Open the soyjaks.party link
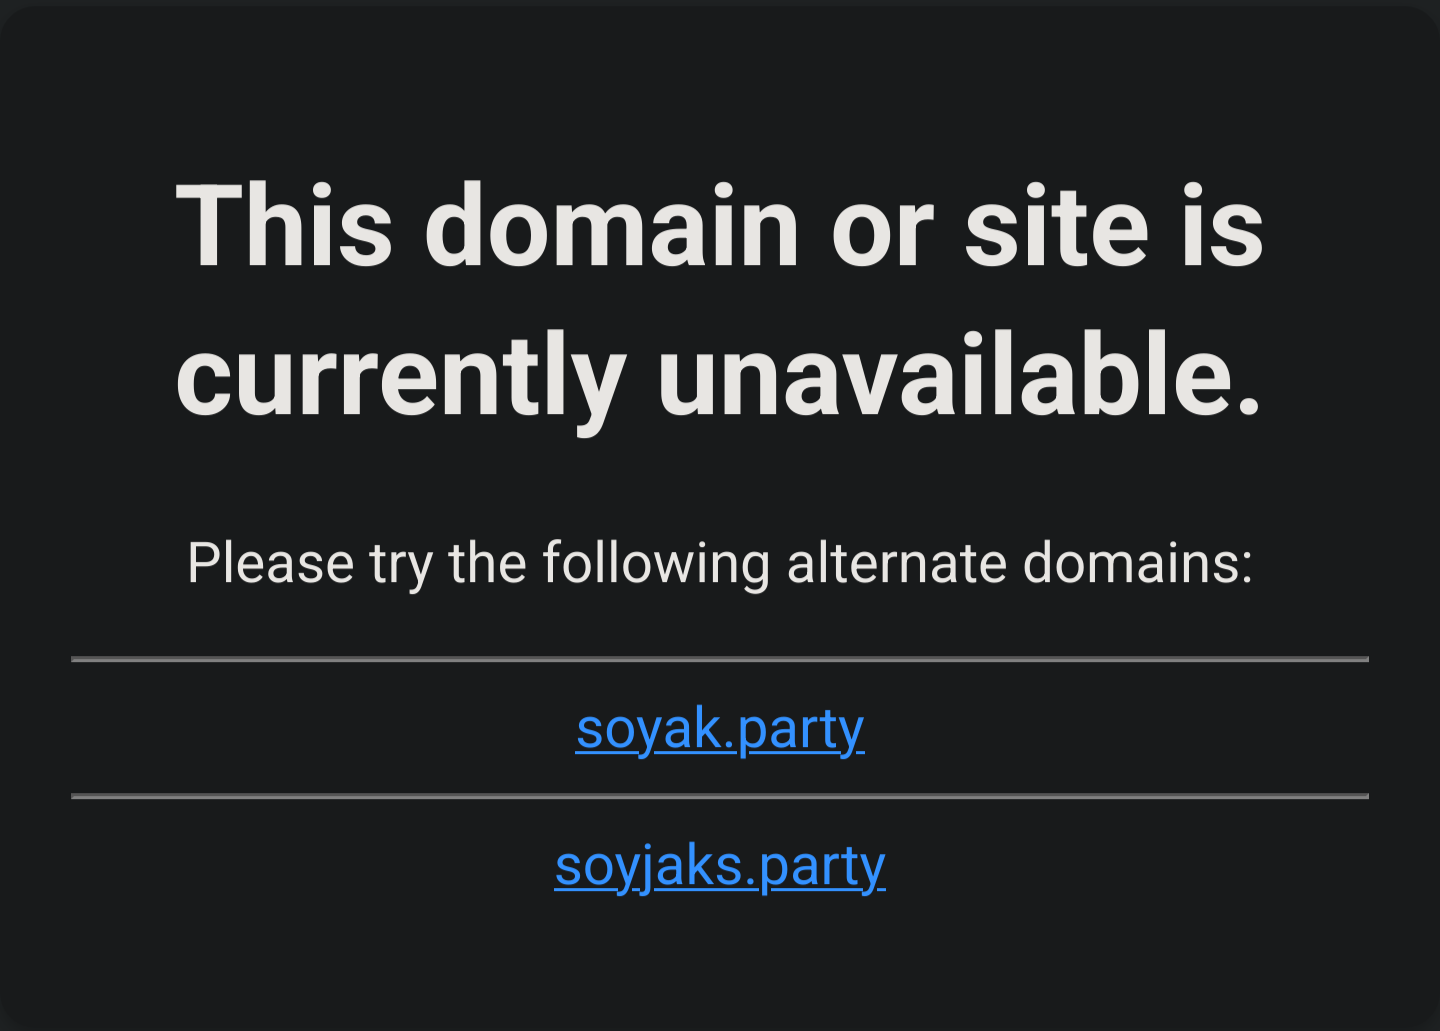Image resolution: width=1440 pixels, height=1031 pixels. (x=720, y=867)
